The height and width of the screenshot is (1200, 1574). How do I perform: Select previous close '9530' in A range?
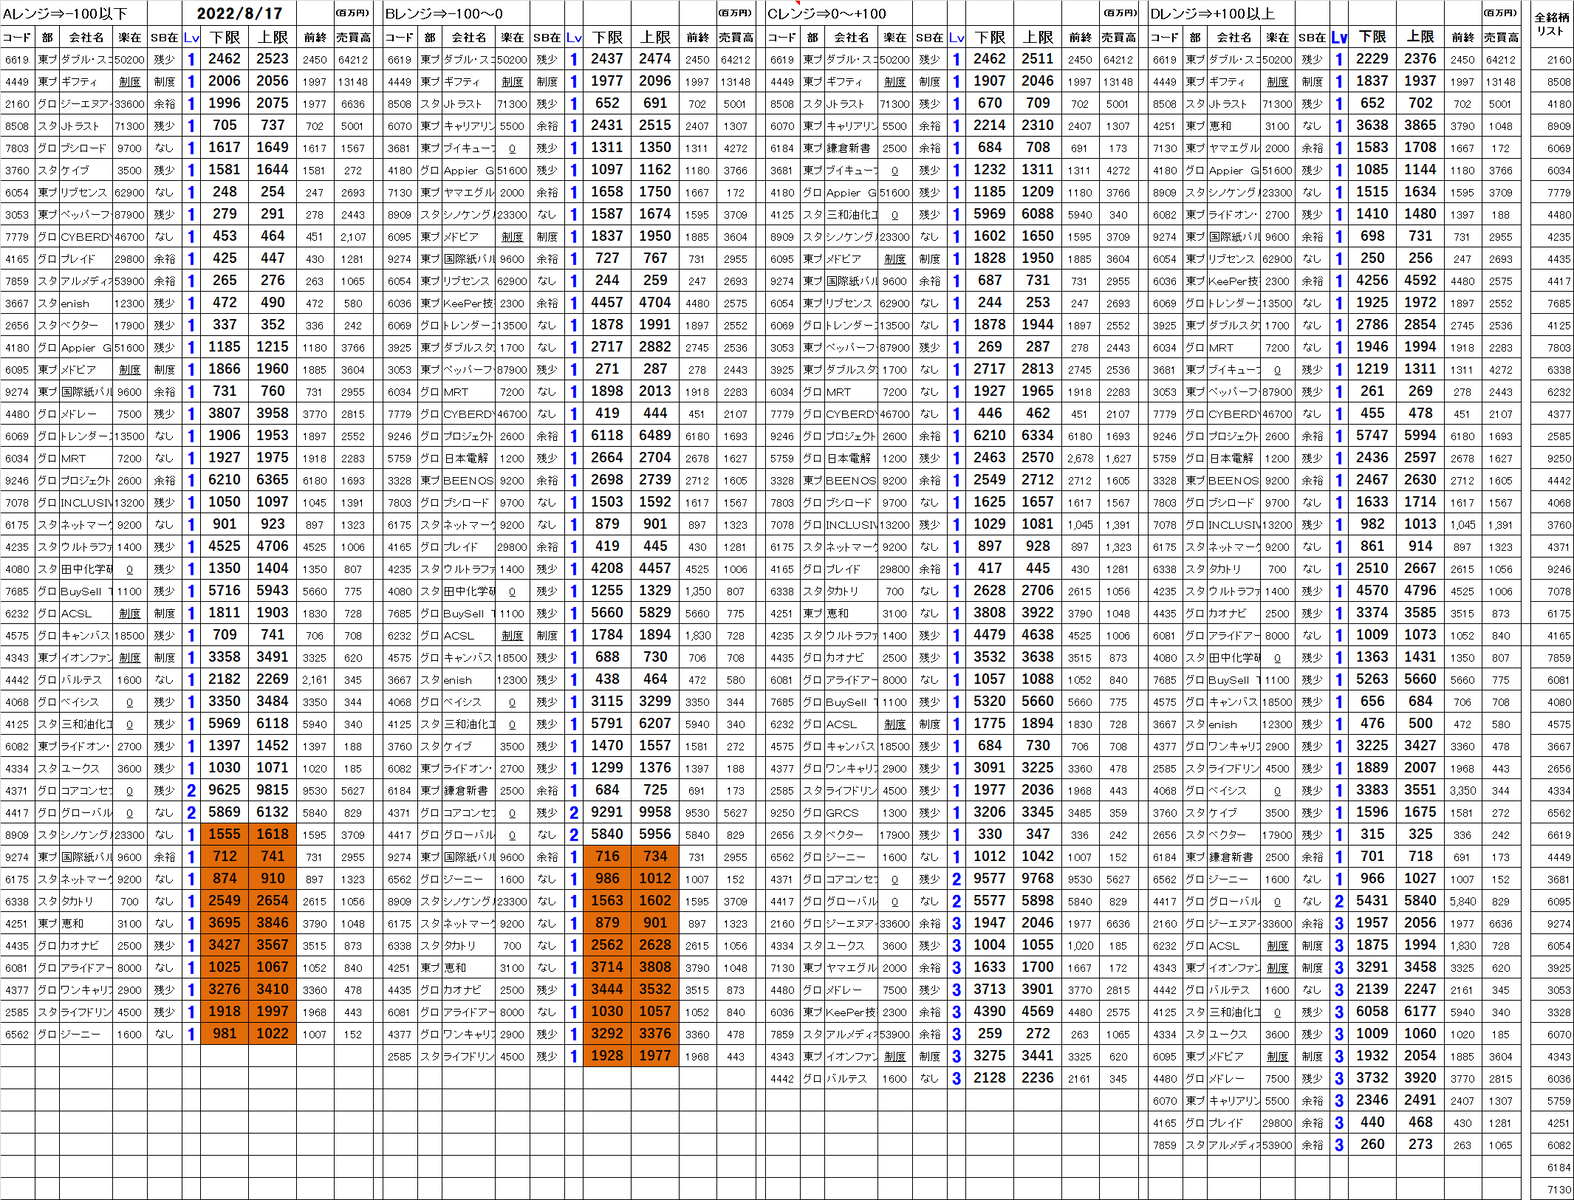point(315,790)
